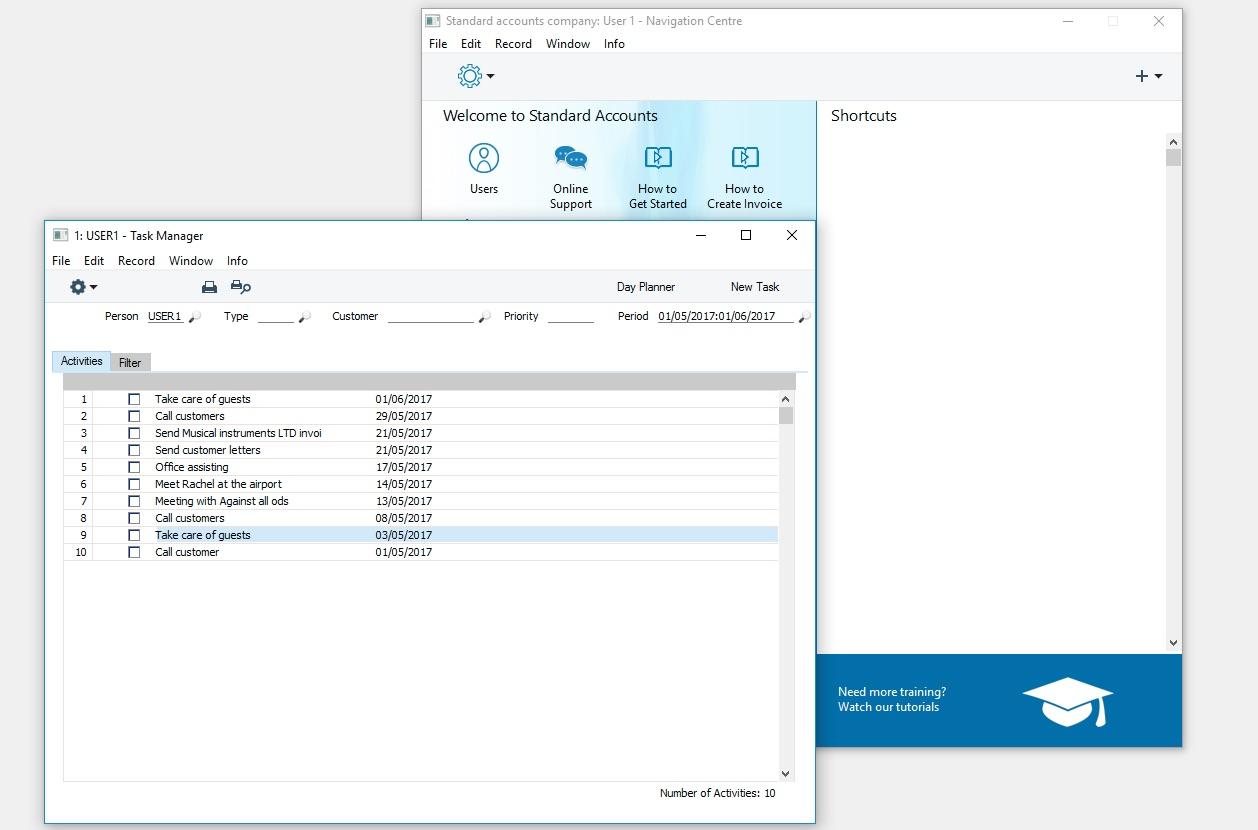Tick checkbox for Send Musical instruments LTD invoi

tap(134, 433)
